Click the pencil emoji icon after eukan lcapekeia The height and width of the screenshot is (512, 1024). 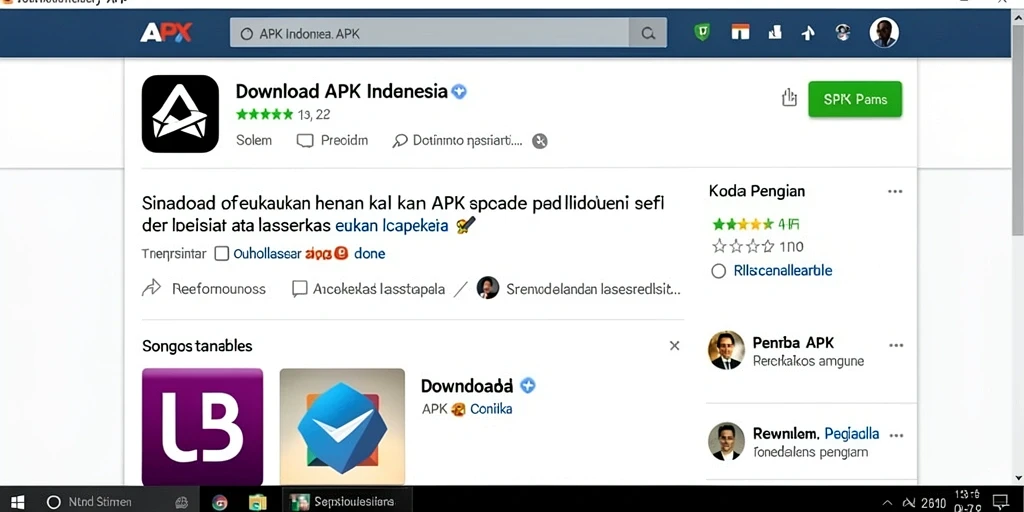[466, 226]
